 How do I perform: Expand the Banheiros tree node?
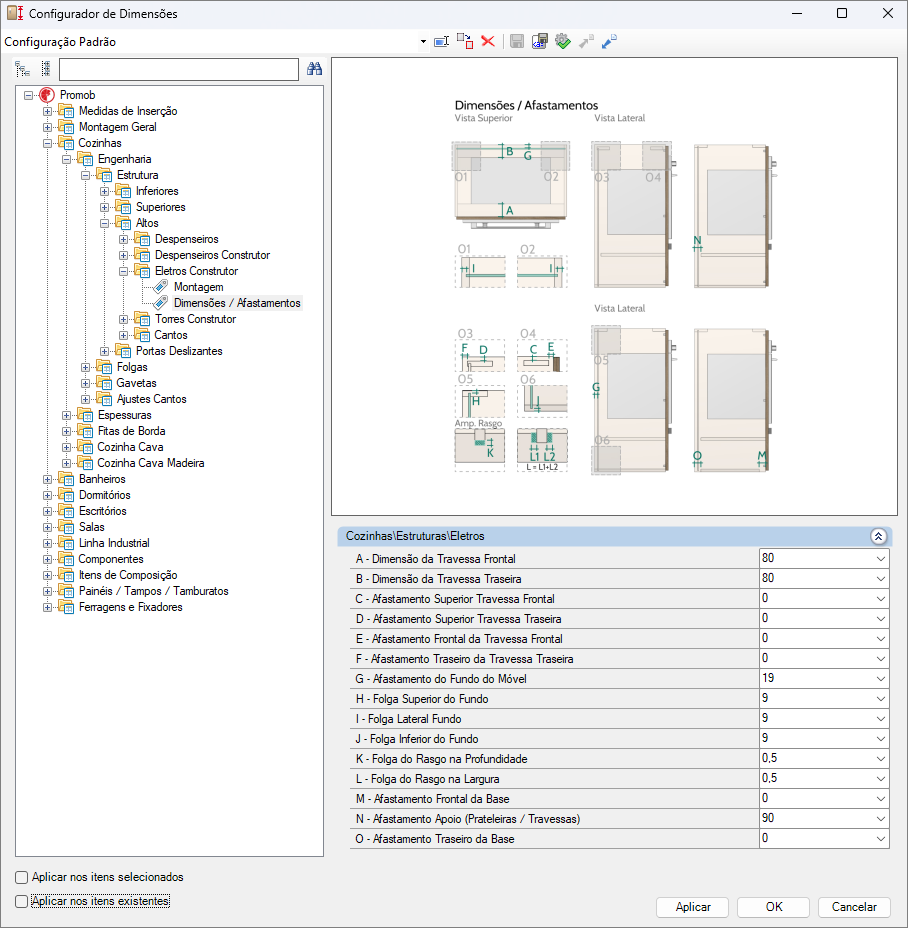coord(47,479)
